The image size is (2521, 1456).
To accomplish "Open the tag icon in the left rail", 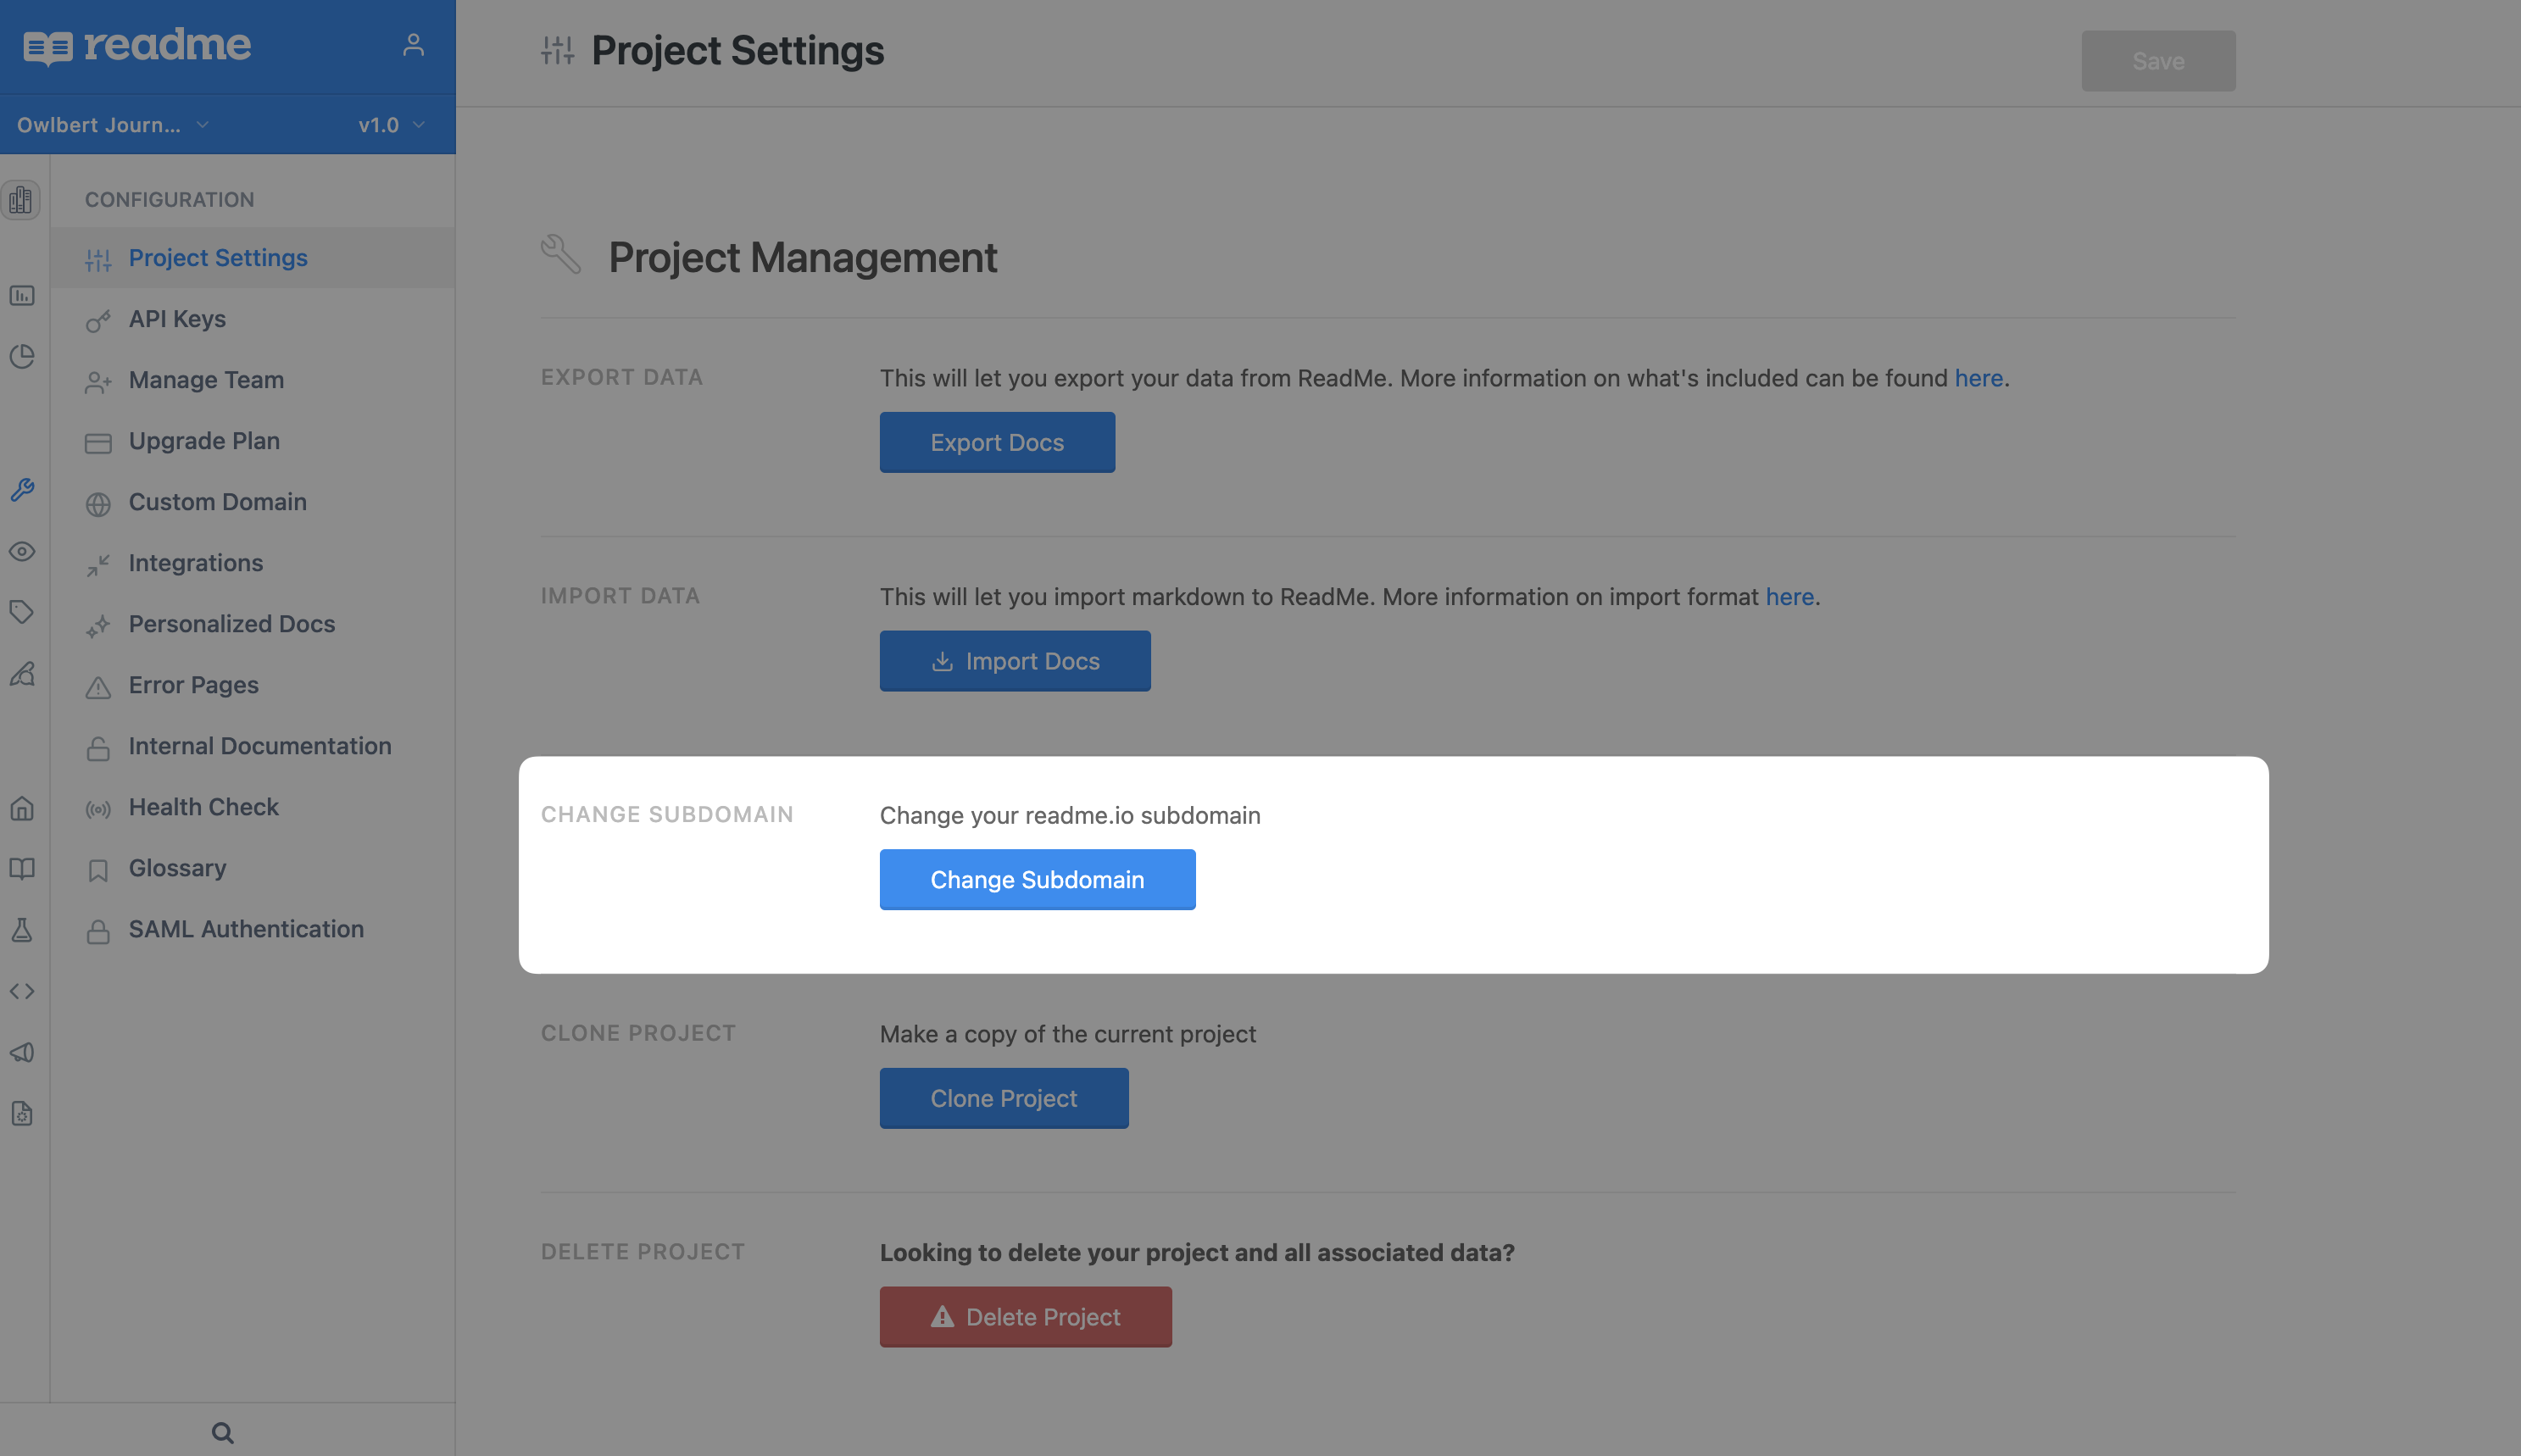I will [22, 612].
